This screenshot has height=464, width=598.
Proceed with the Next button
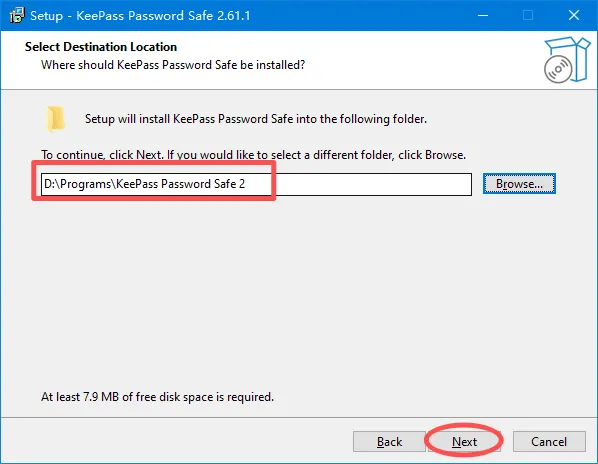pos(464,442)
